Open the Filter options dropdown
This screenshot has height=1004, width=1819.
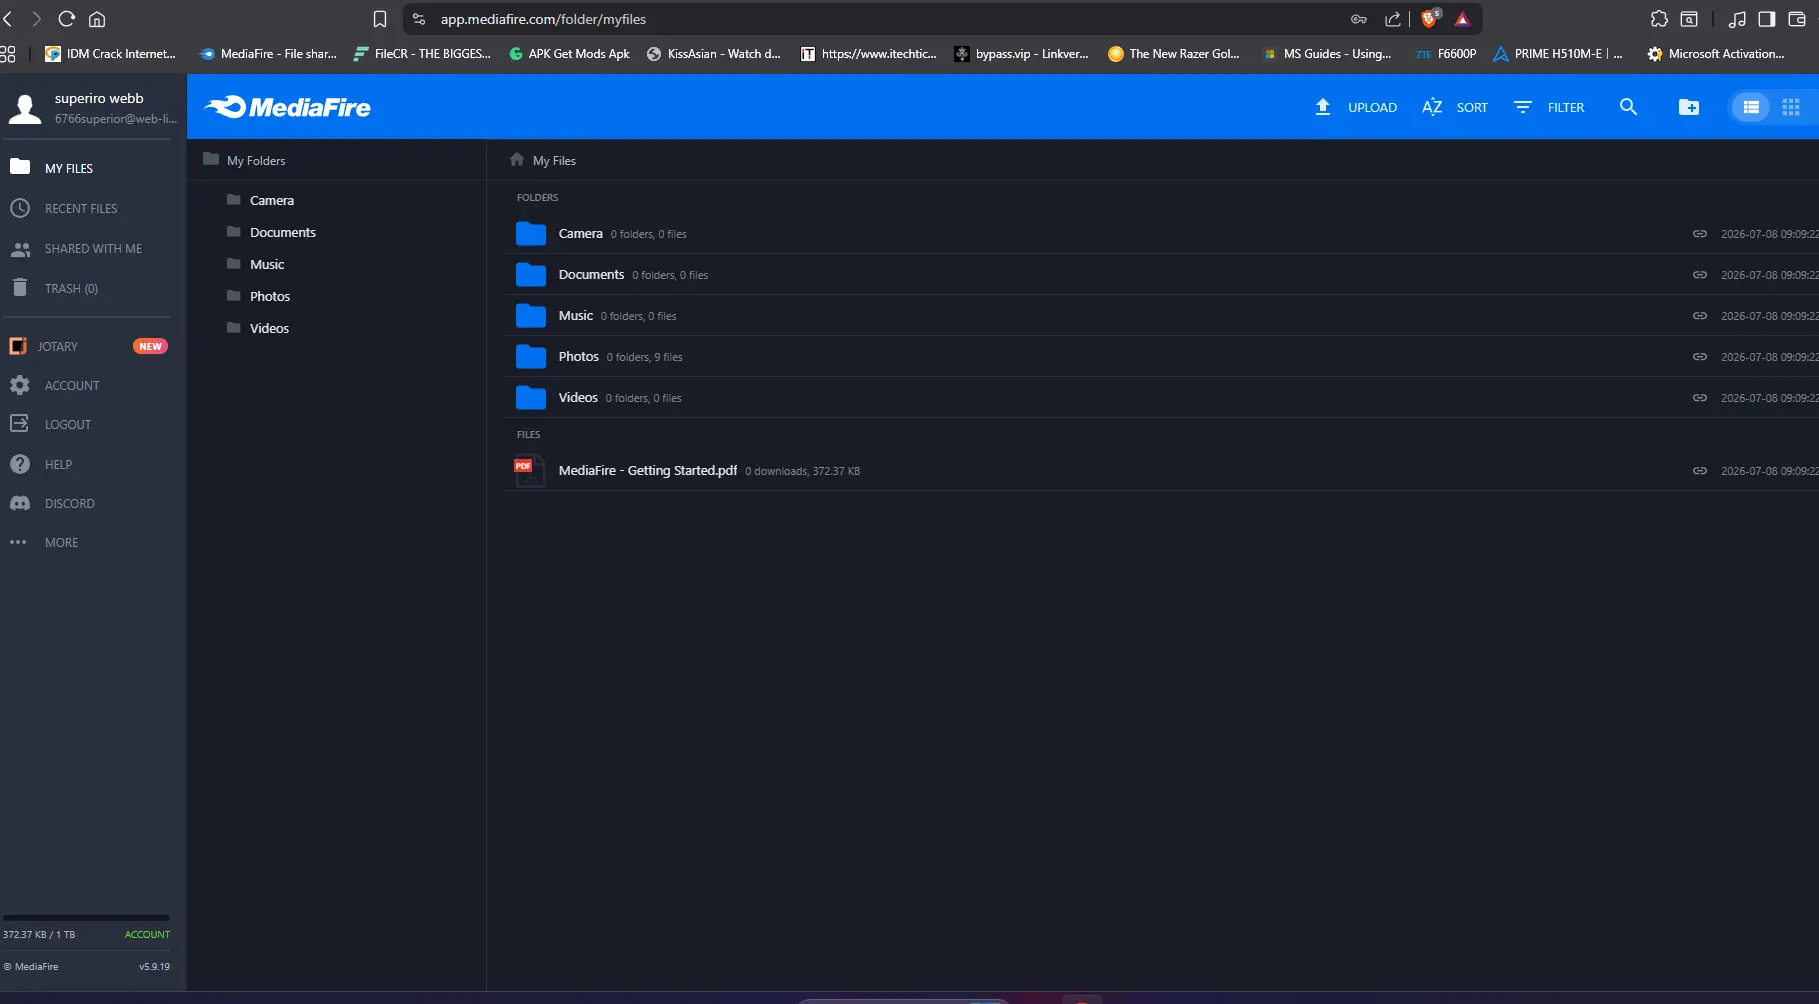pos(1549,107)
